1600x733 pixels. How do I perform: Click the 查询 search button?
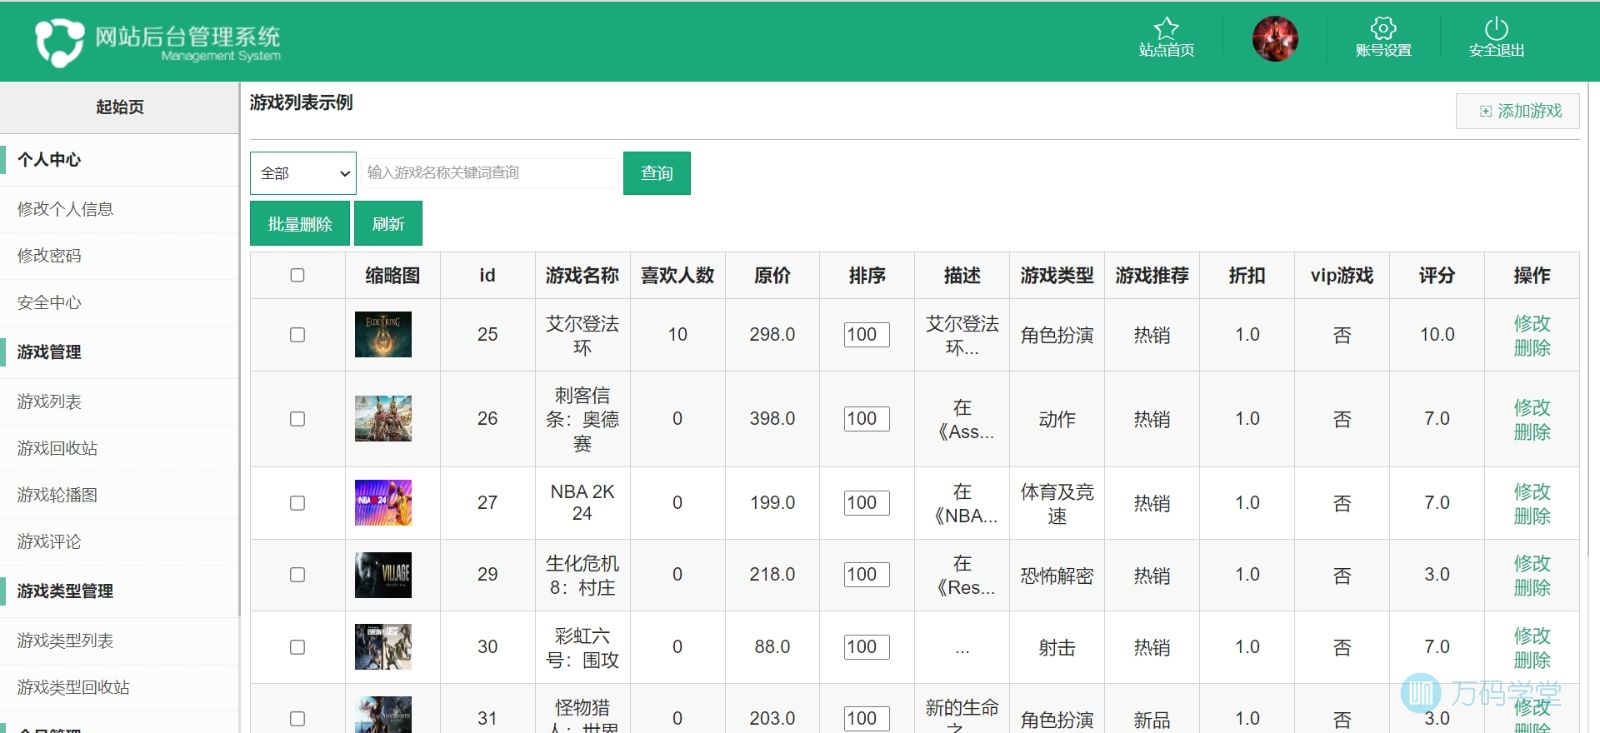[x=657, y=173]
